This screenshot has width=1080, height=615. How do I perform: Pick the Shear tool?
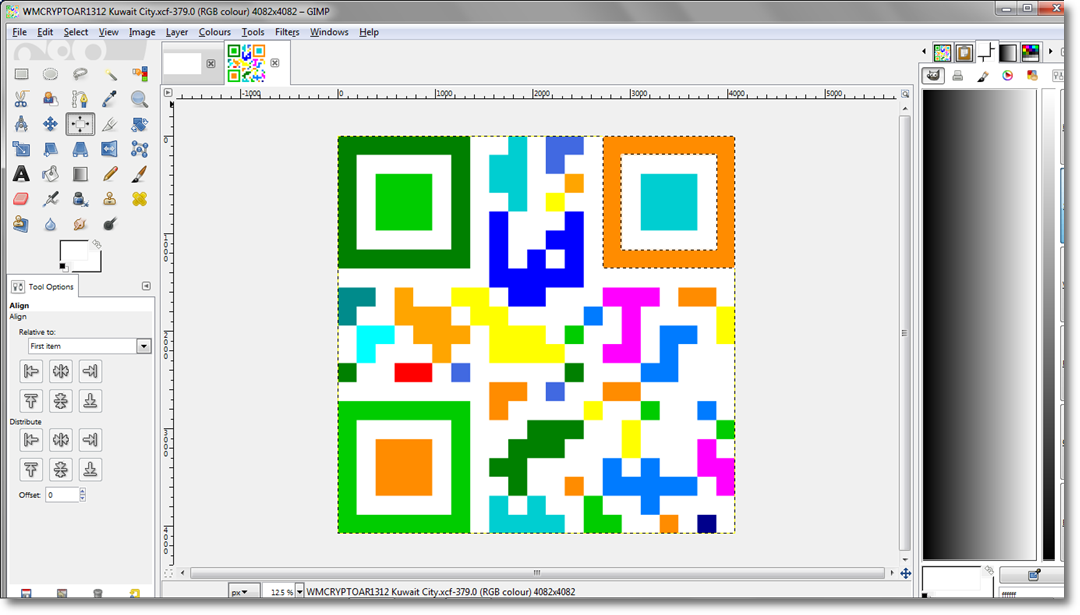(50, 149)
